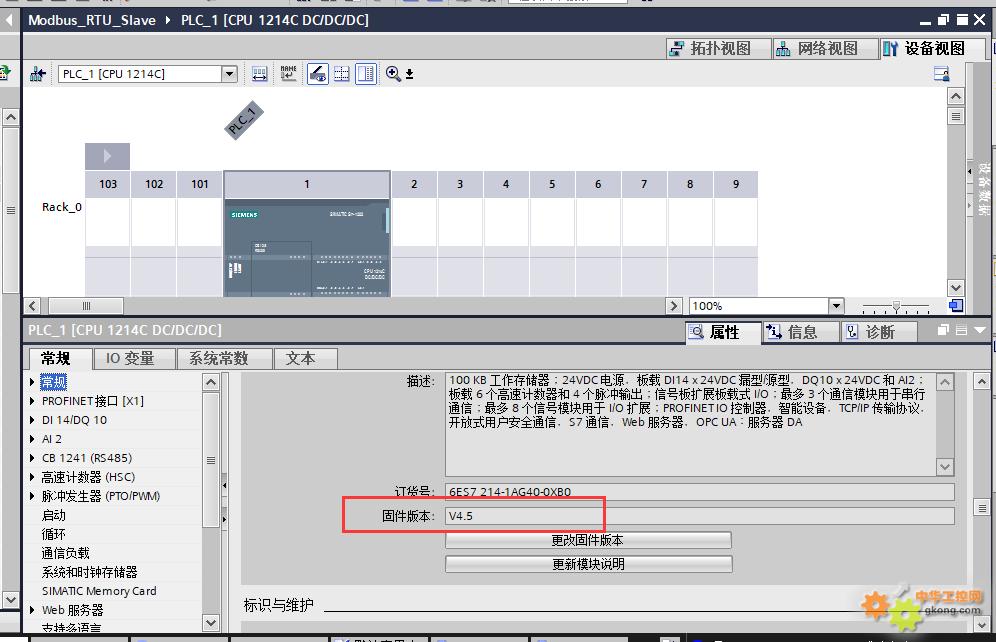Image resolution: width=996 pixels, height=642 pixels.
Task: Click properties tree scroll up arrow
Action: [211, 382]
